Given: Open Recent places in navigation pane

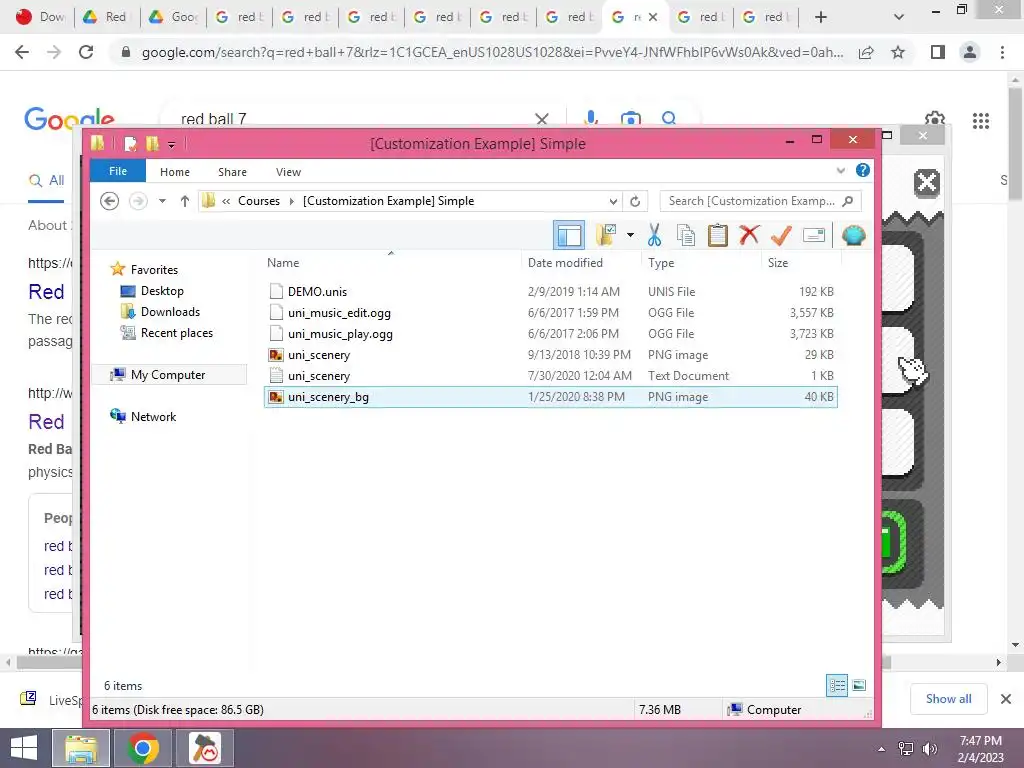Looking at the screenshot, I should tap(176, 332).
